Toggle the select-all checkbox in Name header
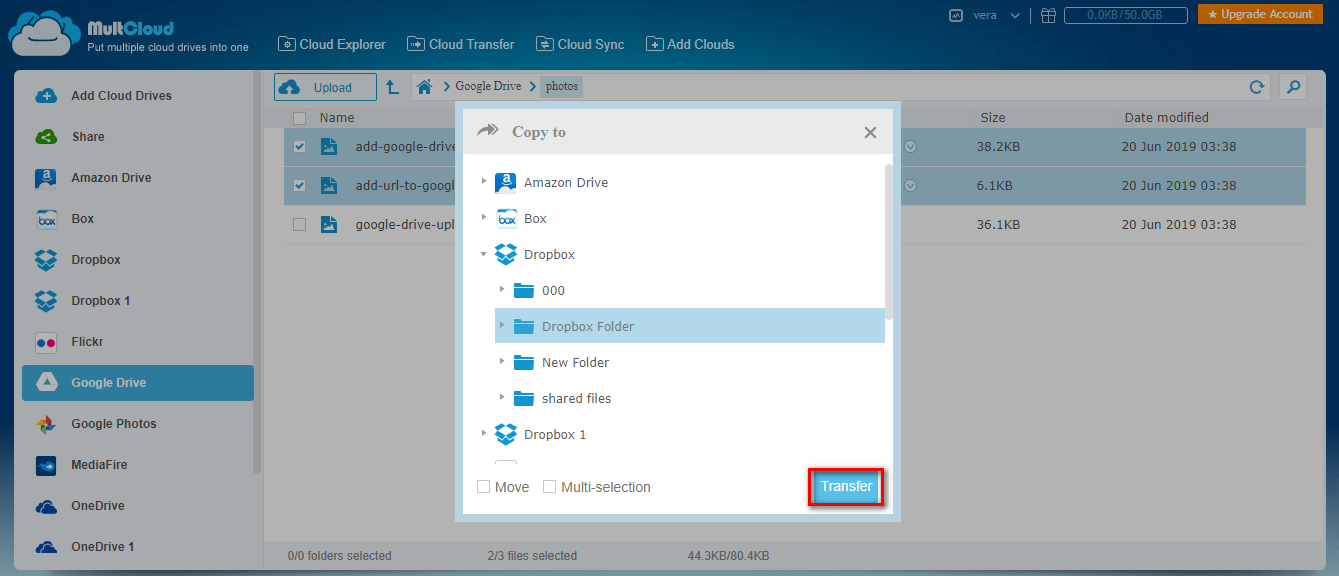Viewport: 1339px width, 576px height. tap(299, 118)
